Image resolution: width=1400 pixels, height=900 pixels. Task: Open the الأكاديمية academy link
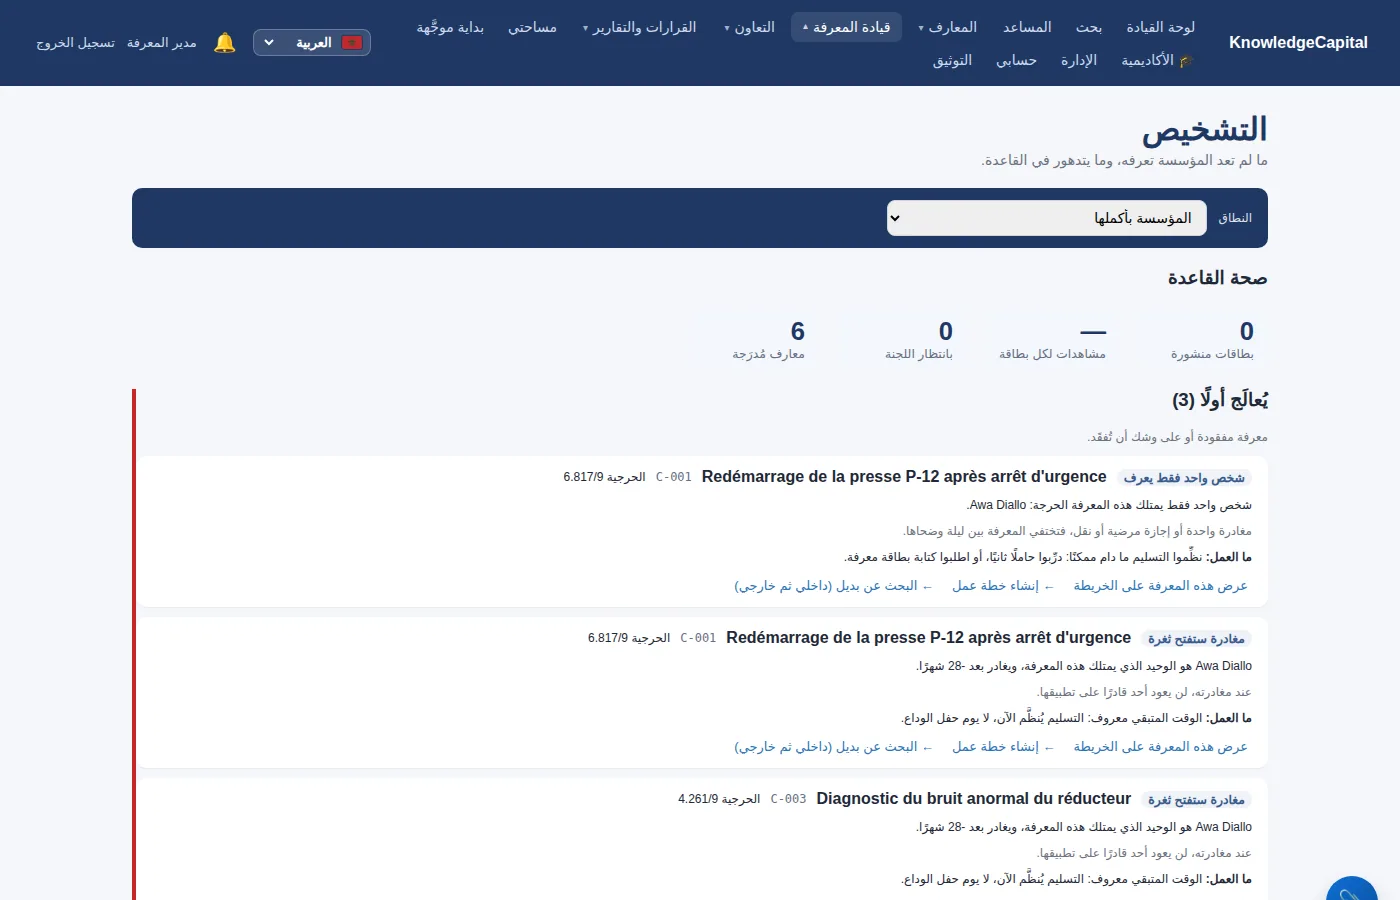pyautogui.click(x=1157, y=61)
